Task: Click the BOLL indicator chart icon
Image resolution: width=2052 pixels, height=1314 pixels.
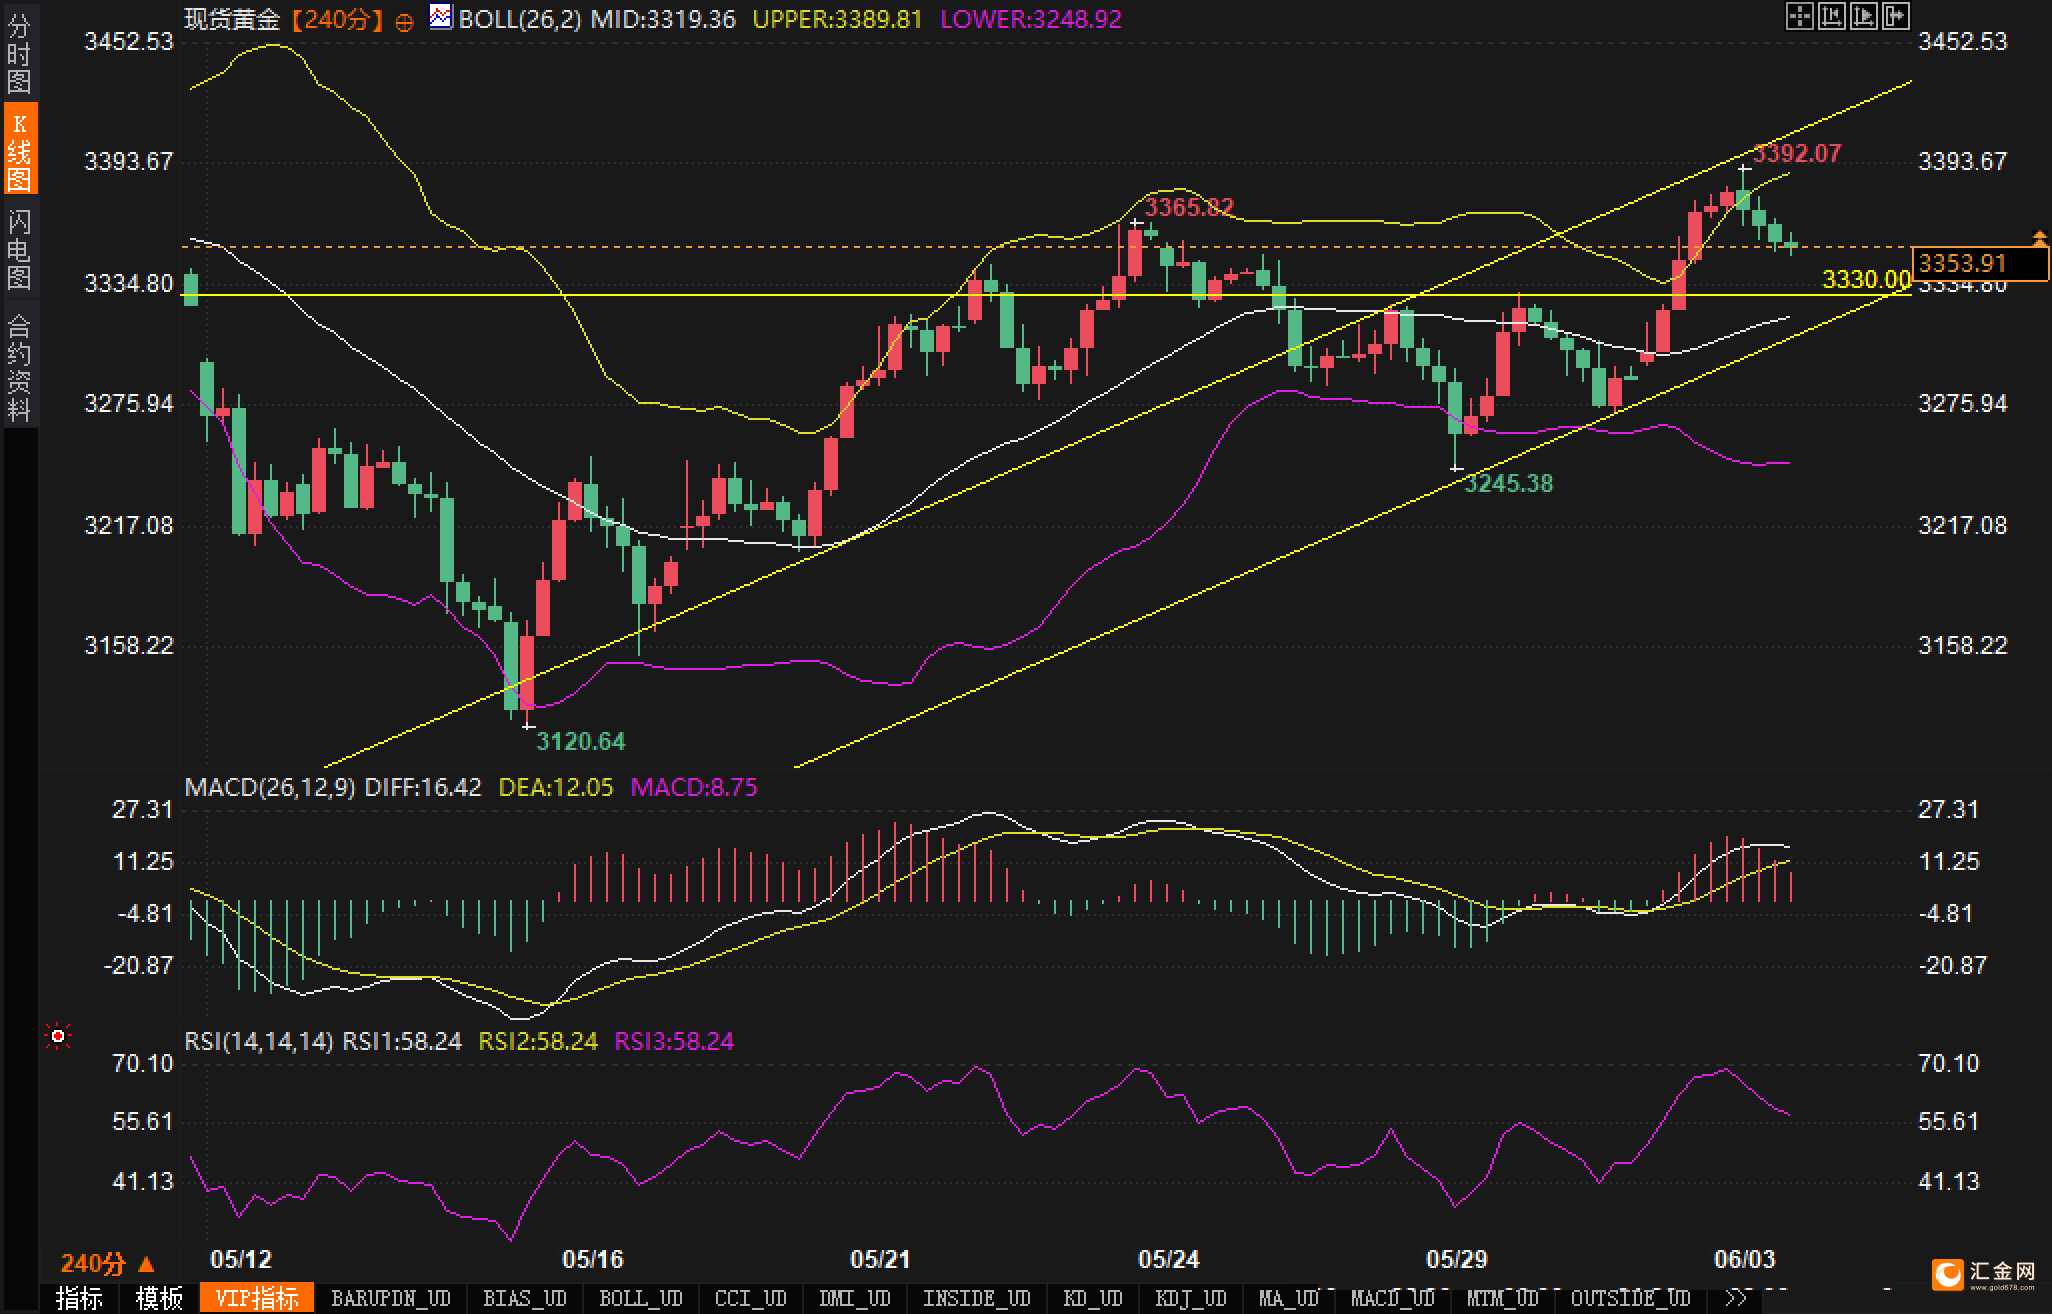Action: point(440,17)
